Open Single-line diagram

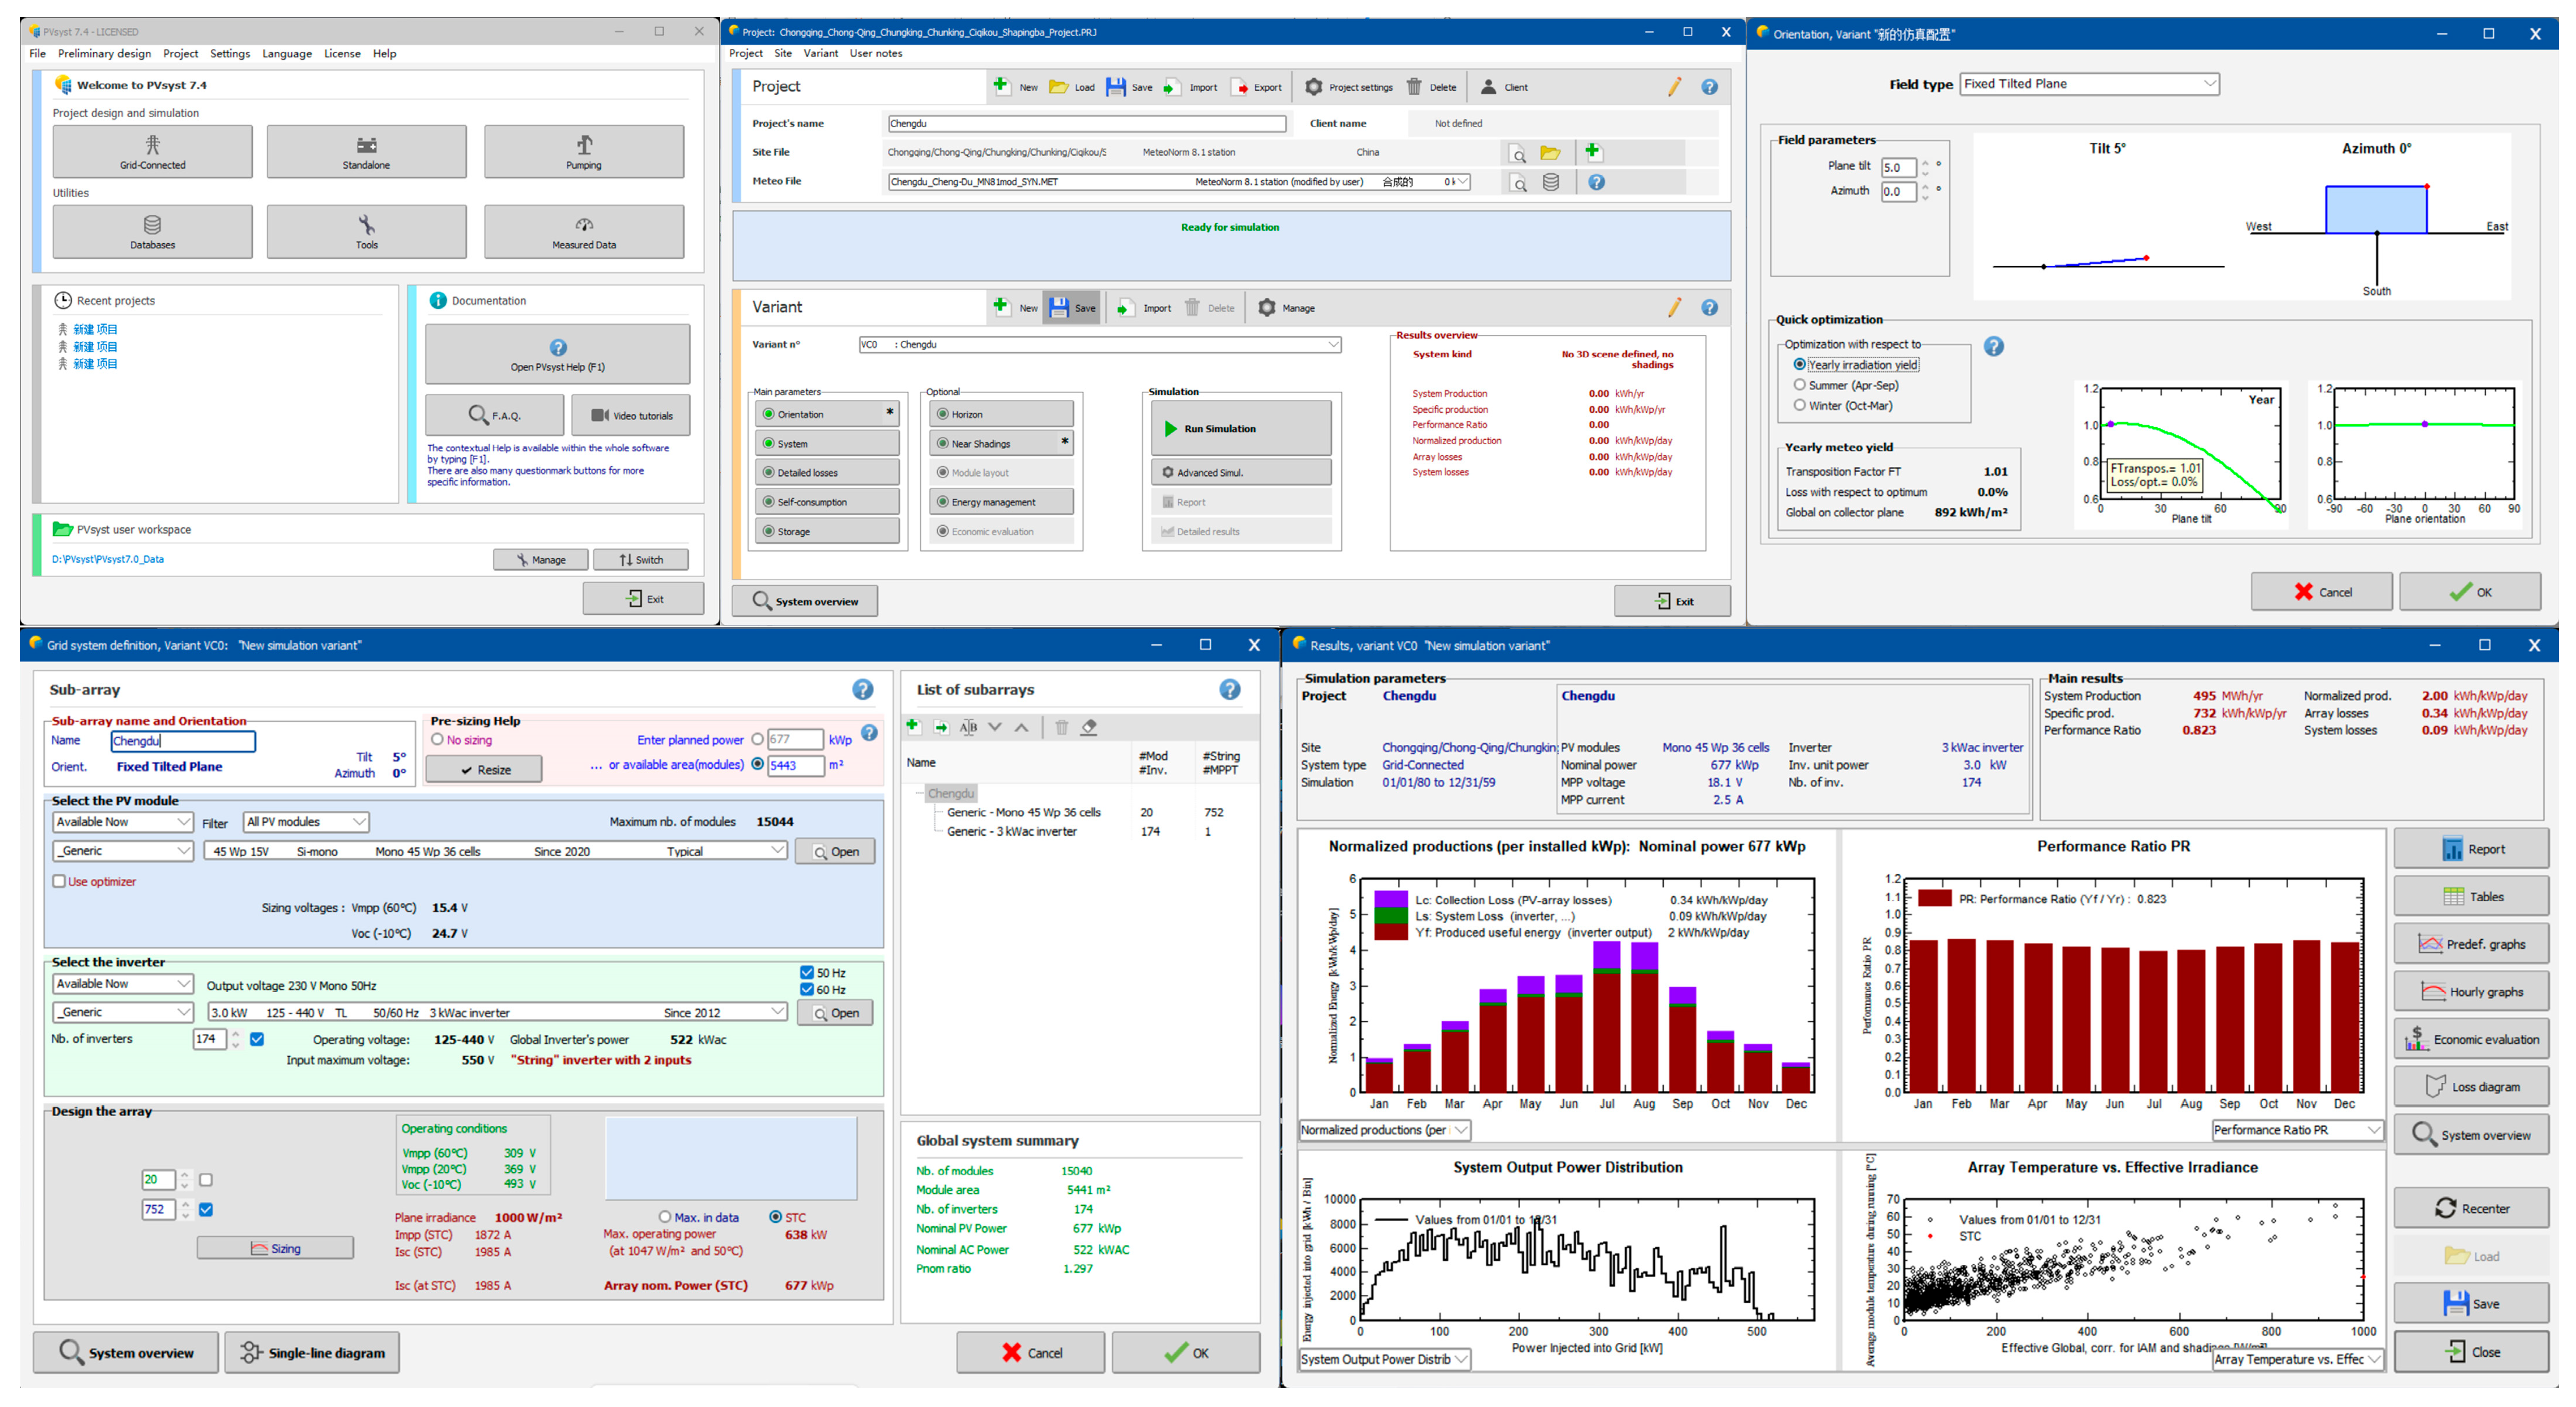tap(312, 1353)
